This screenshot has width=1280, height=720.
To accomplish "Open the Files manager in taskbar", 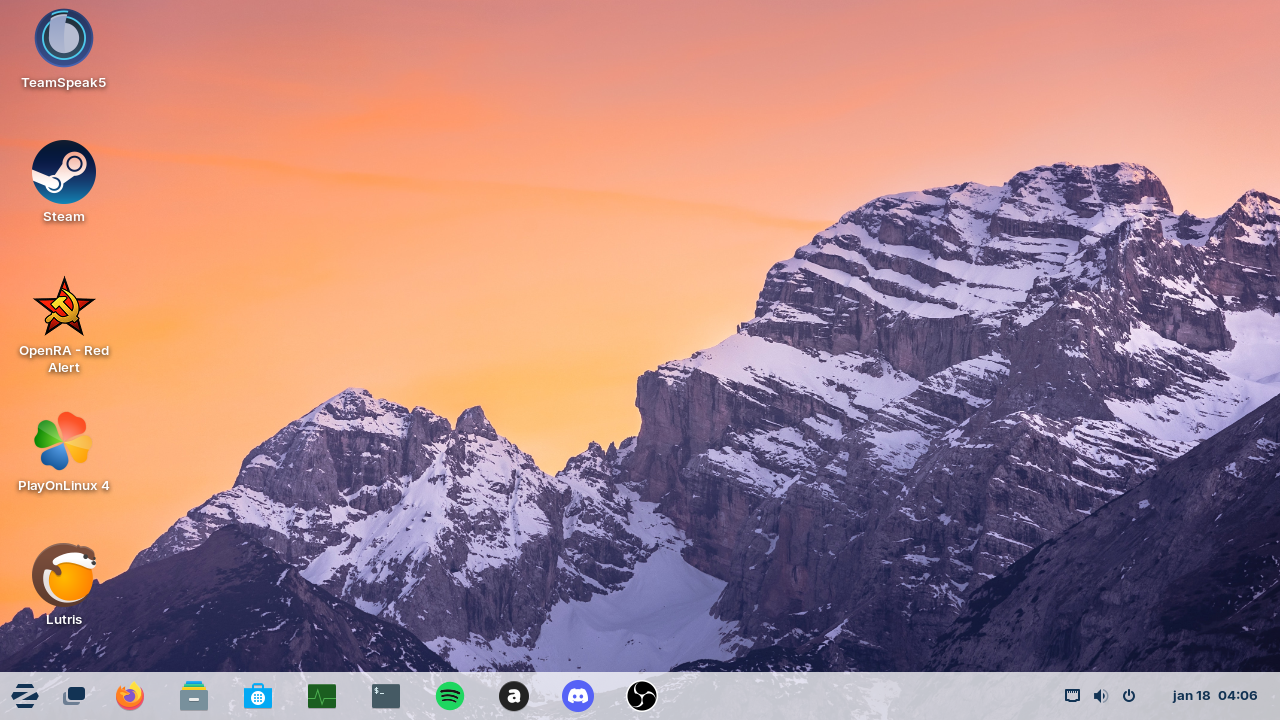I will pyautogui.click(x=194, y=696).
